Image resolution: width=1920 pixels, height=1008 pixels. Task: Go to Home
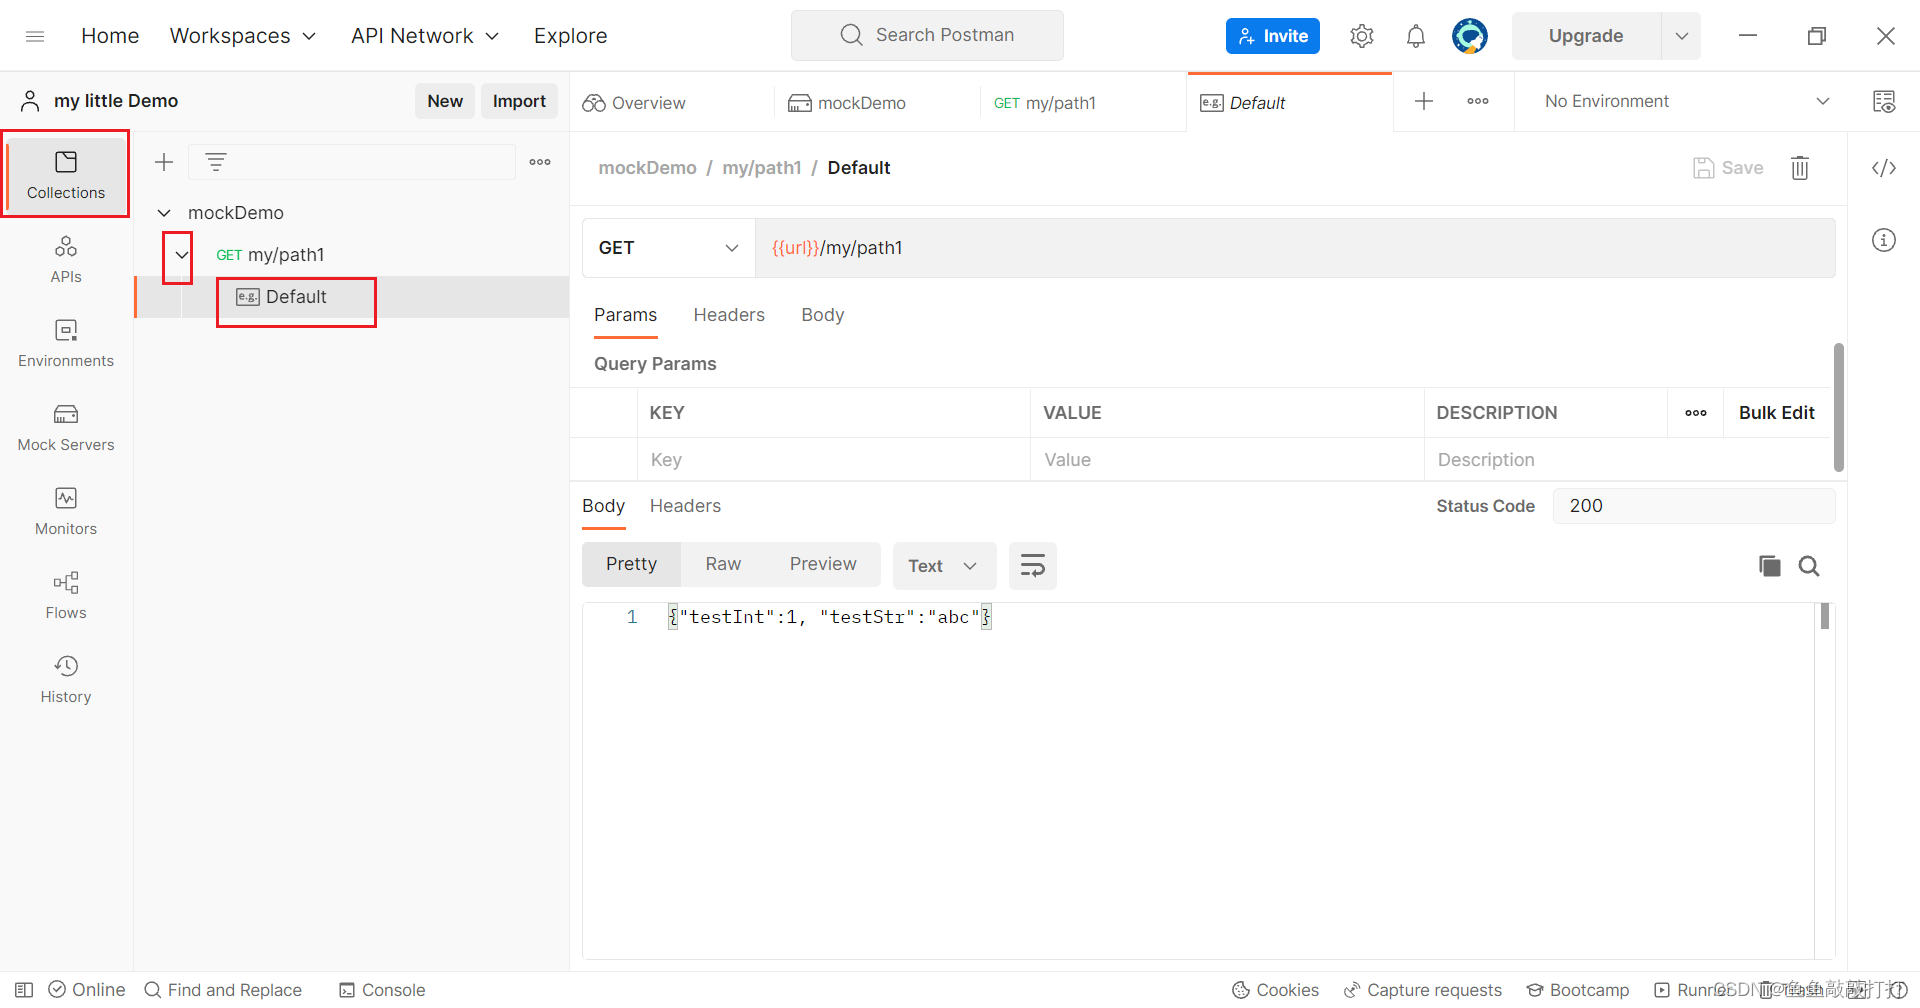[110, 36]
